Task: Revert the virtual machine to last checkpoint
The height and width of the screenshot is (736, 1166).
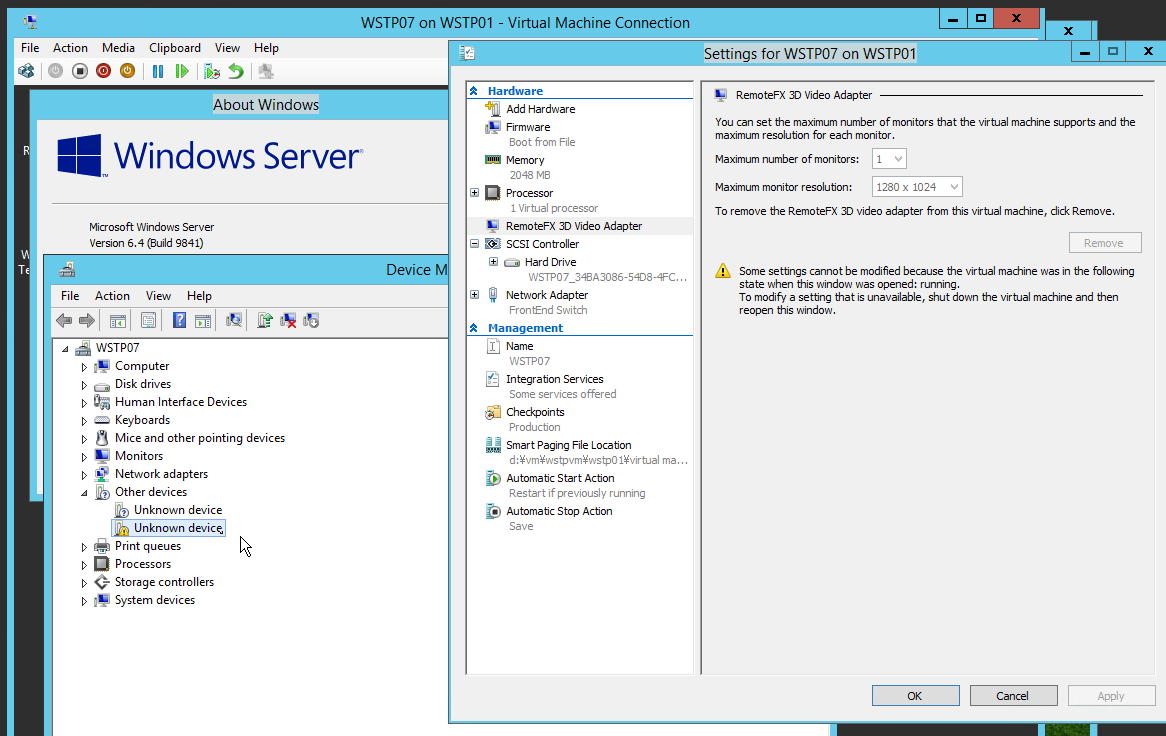Action: [x=235, y=71]
